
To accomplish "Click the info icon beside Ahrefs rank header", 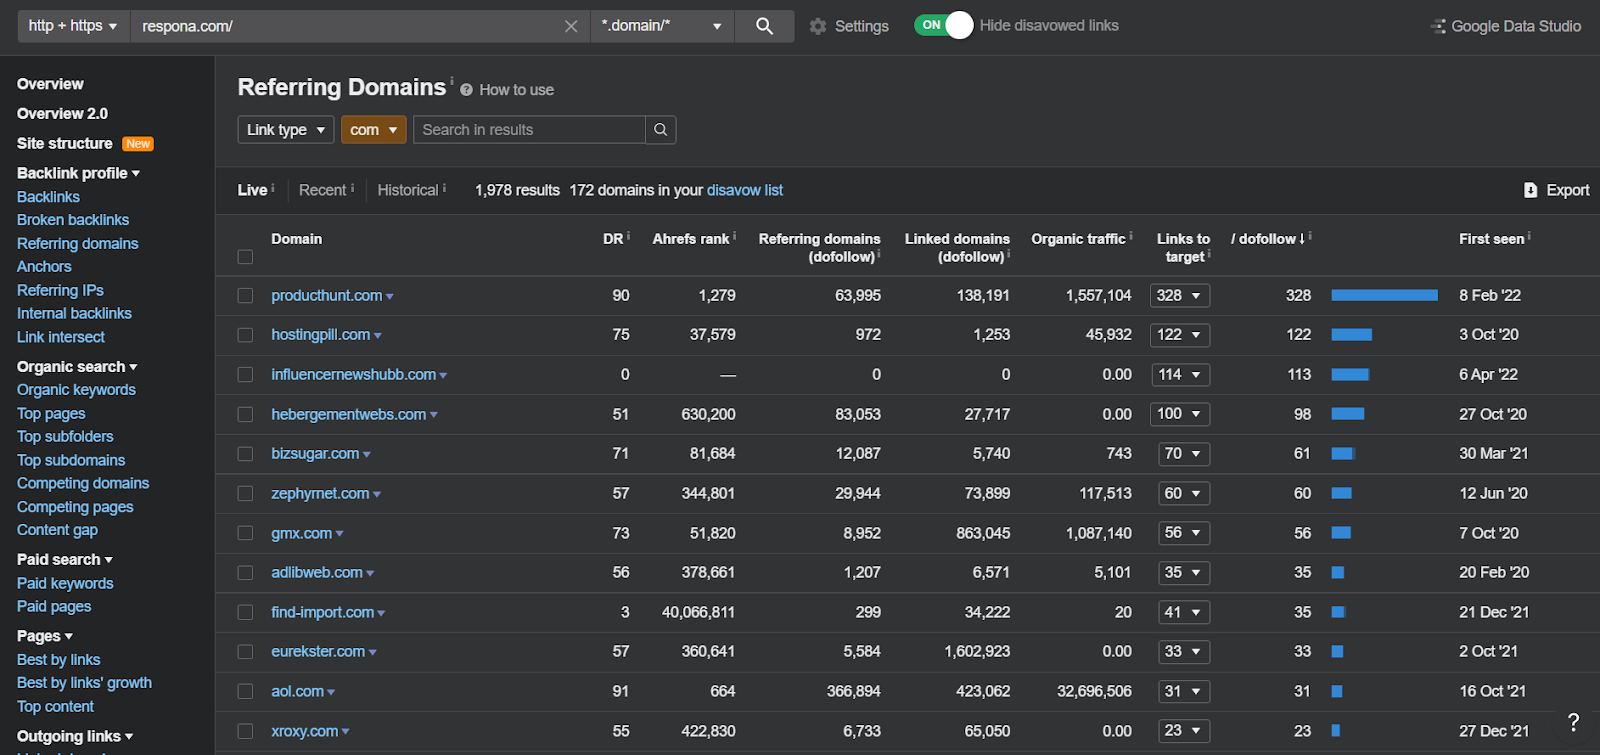I will click(734, 236).
